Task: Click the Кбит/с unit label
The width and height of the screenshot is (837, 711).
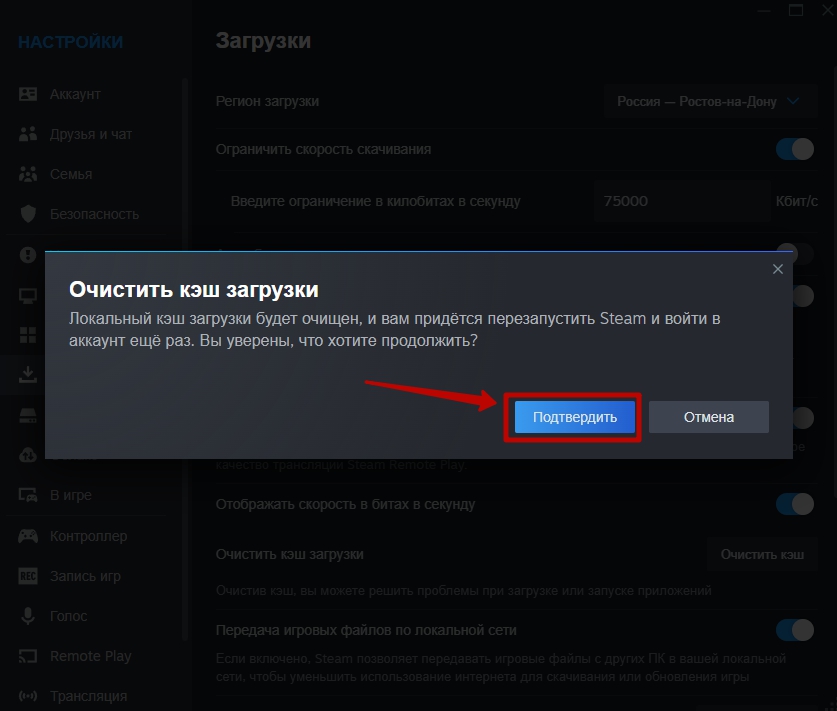Action: (x=796, y=201)
